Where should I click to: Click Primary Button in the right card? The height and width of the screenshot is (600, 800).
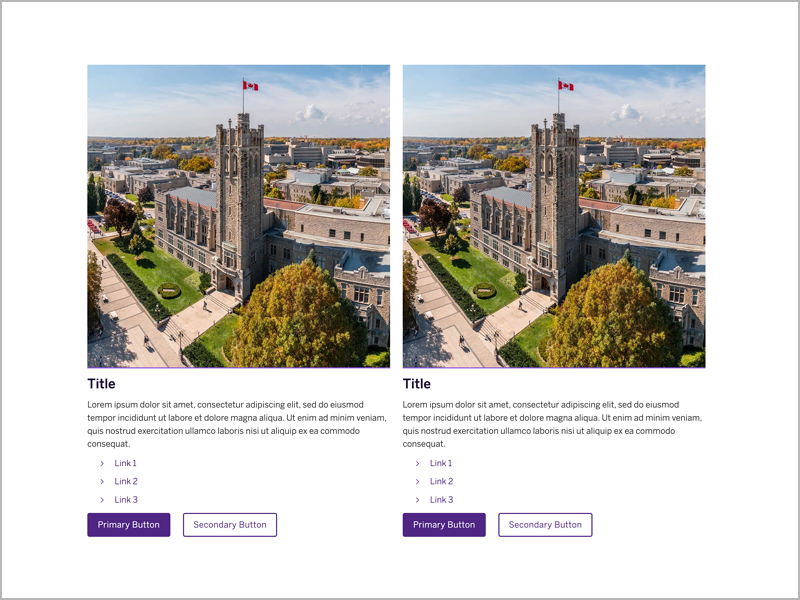click(x=444, y=525)
